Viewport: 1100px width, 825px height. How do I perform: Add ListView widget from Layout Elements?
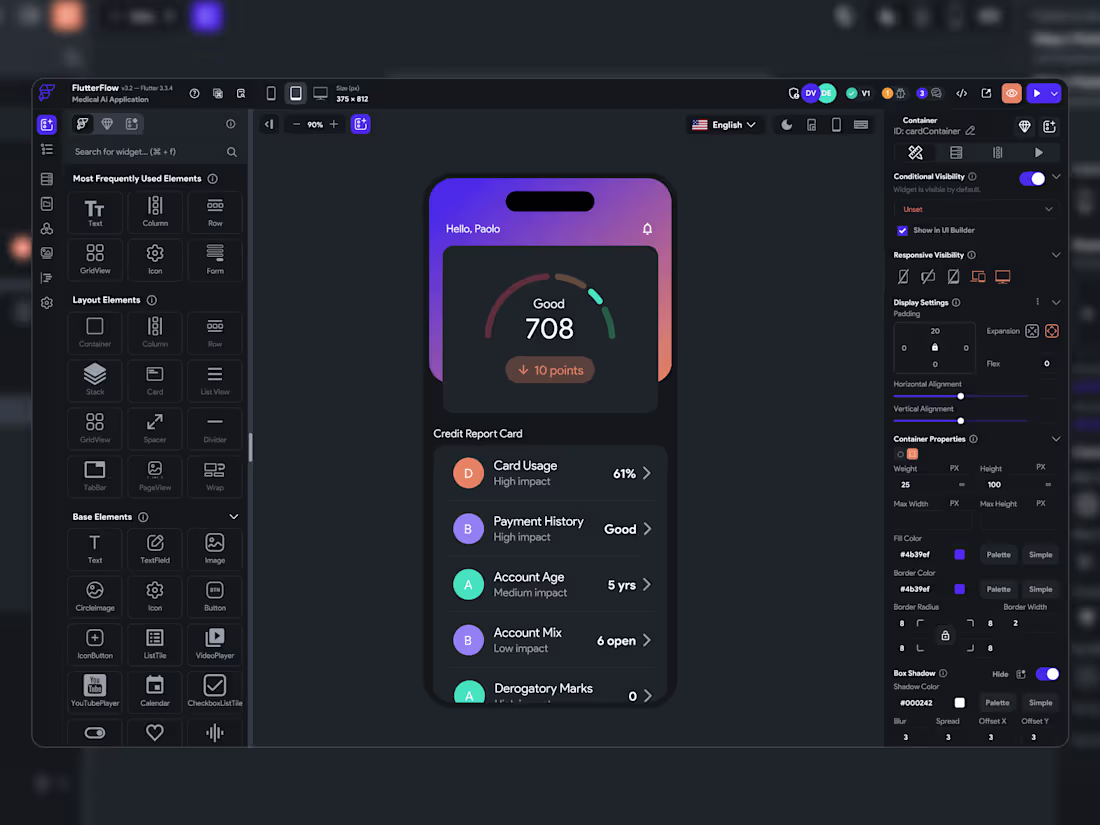point(215,380)
